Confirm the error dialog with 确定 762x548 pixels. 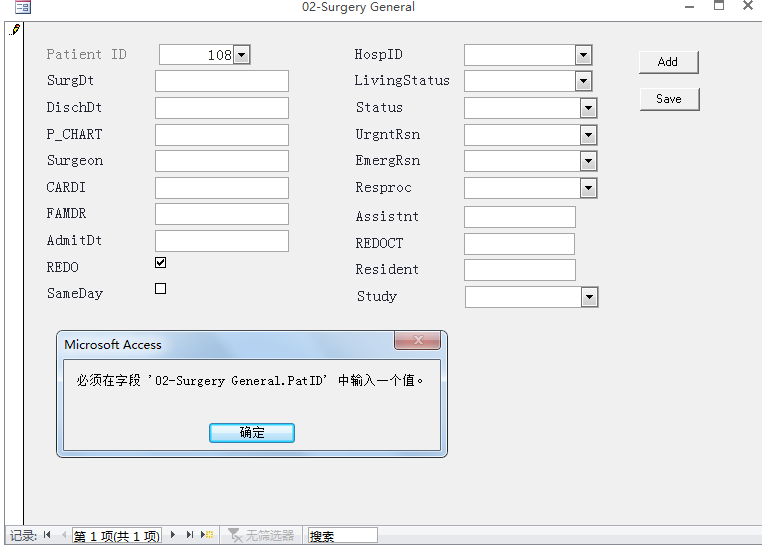tap(252, 433)
